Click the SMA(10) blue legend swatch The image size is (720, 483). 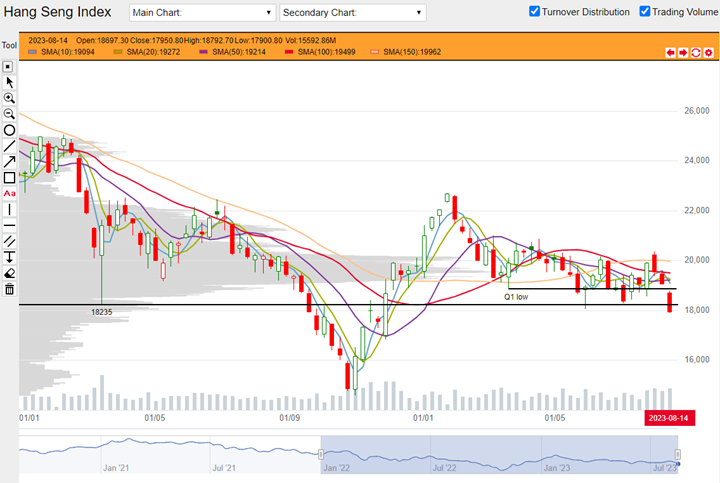tap(32, 52)
